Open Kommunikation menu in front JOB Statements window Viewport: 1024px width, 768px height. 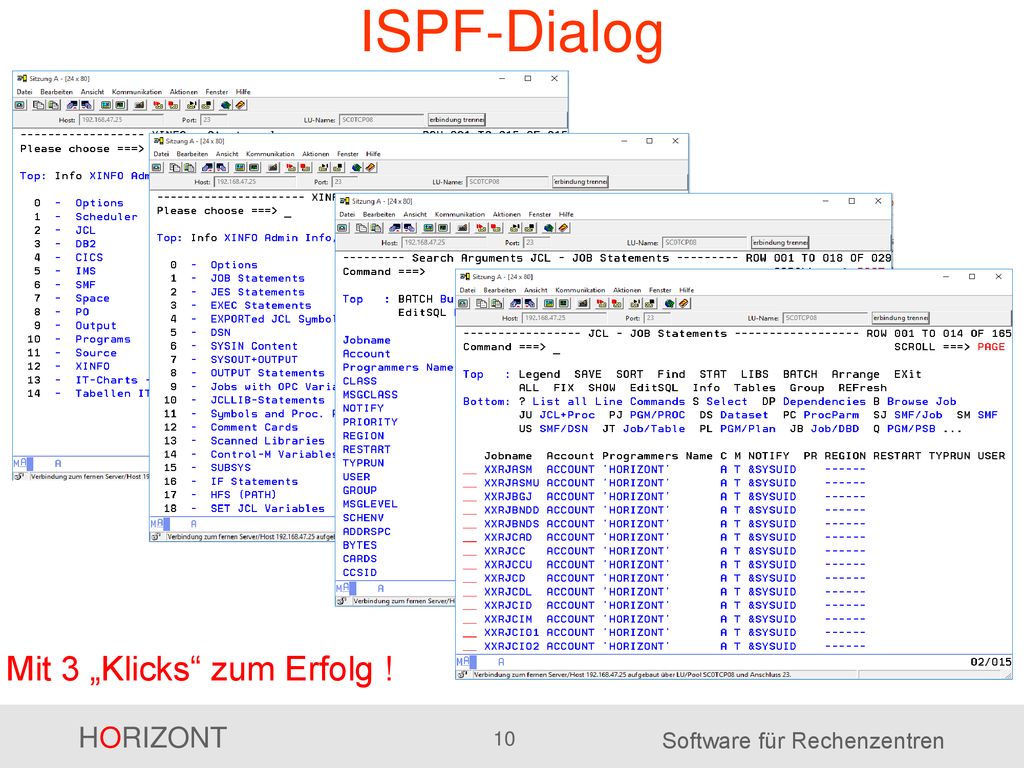[580, 290]
